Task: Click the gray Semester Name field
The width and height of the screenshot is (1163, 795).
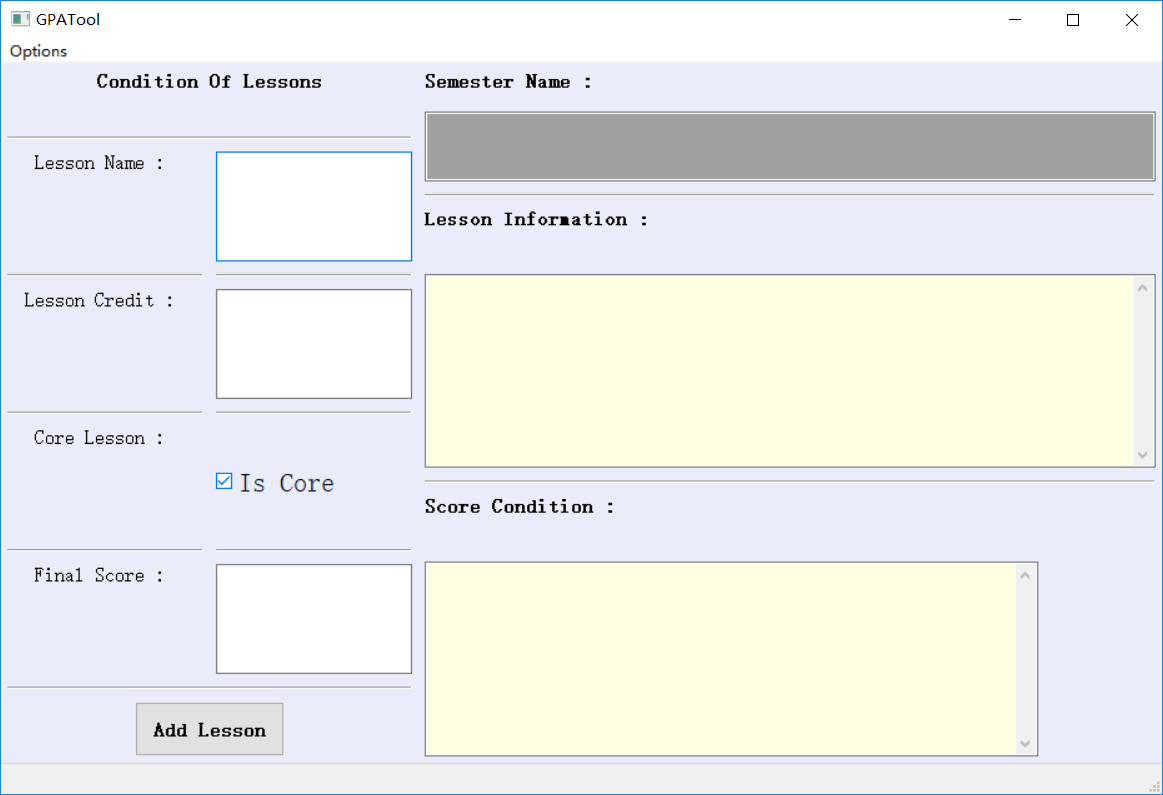Action: coord(790,146)
